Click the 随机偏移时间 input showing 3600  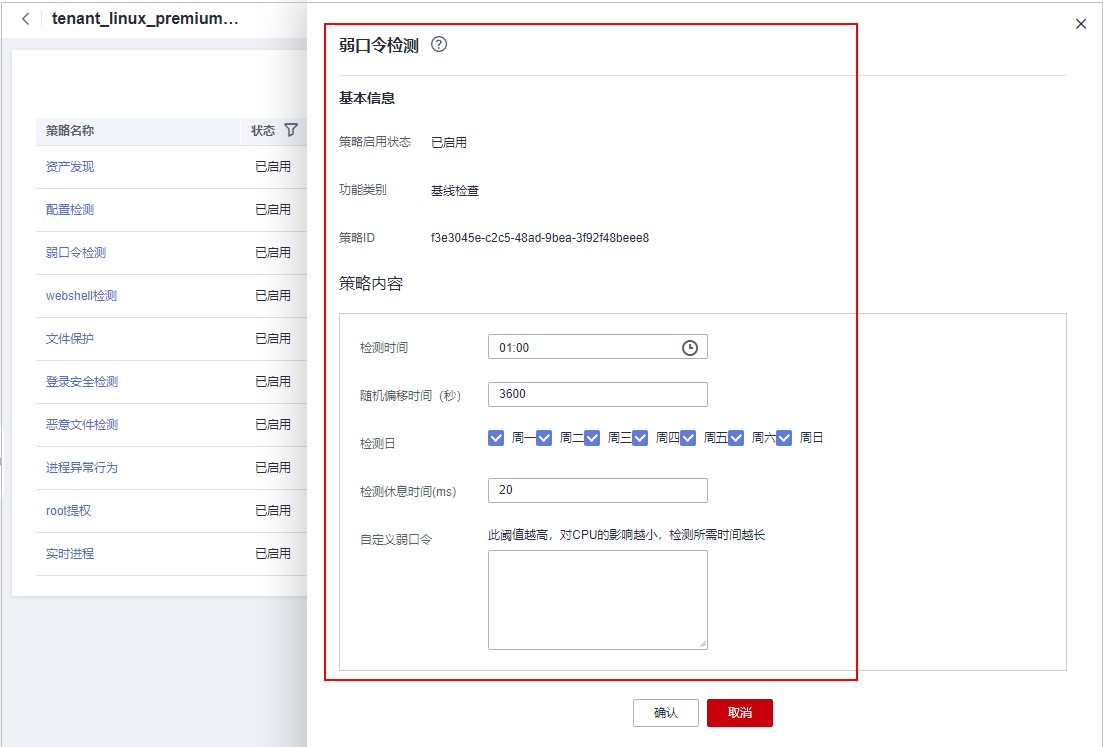tap(597, 394)
